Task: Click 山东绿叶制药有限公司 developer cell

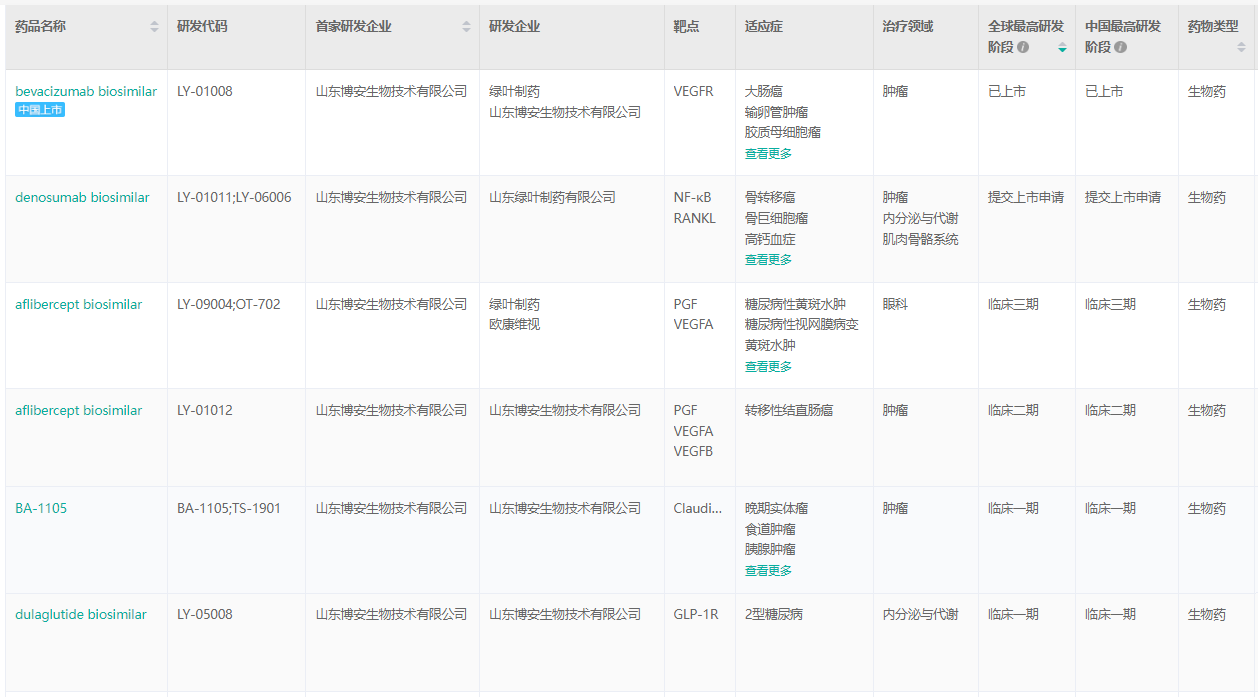Action: (x=552, y=197)
